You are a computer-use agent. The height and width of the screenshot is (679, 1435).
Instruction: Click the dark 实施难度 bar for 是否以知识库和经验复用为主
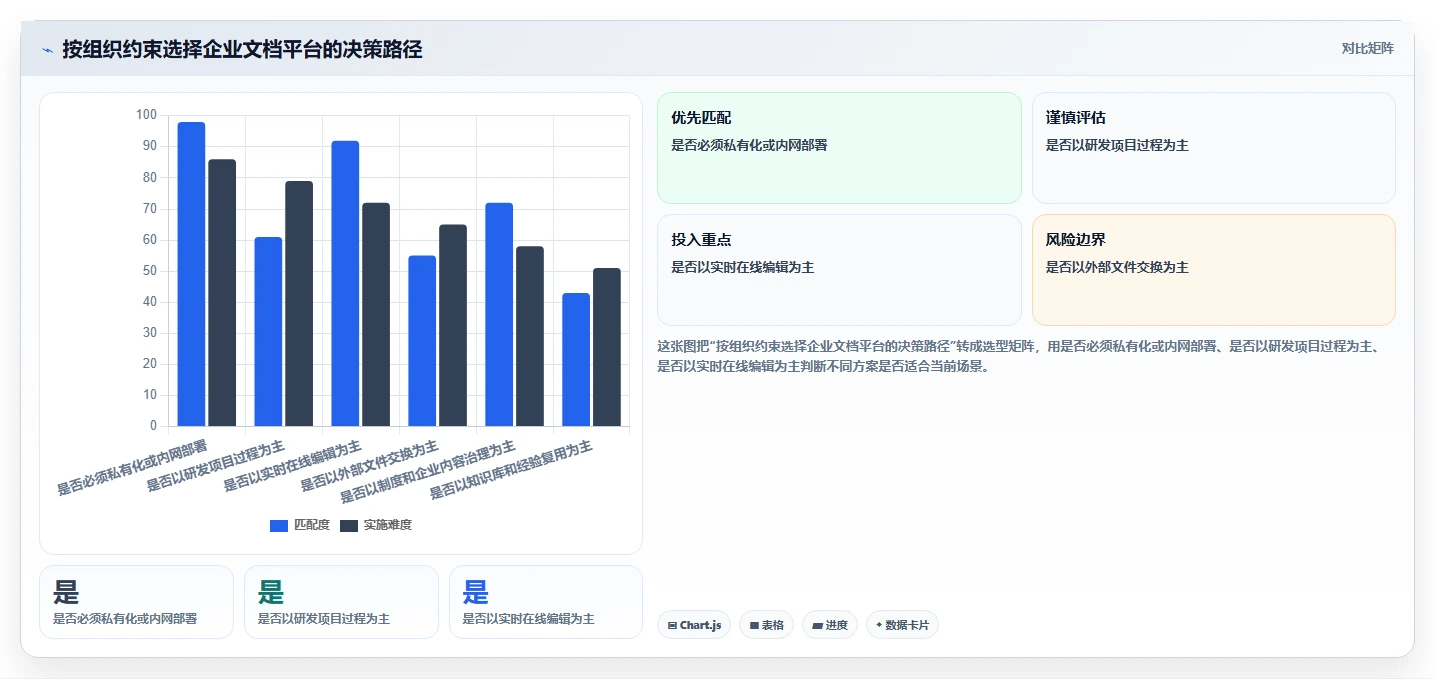(607, 347)
